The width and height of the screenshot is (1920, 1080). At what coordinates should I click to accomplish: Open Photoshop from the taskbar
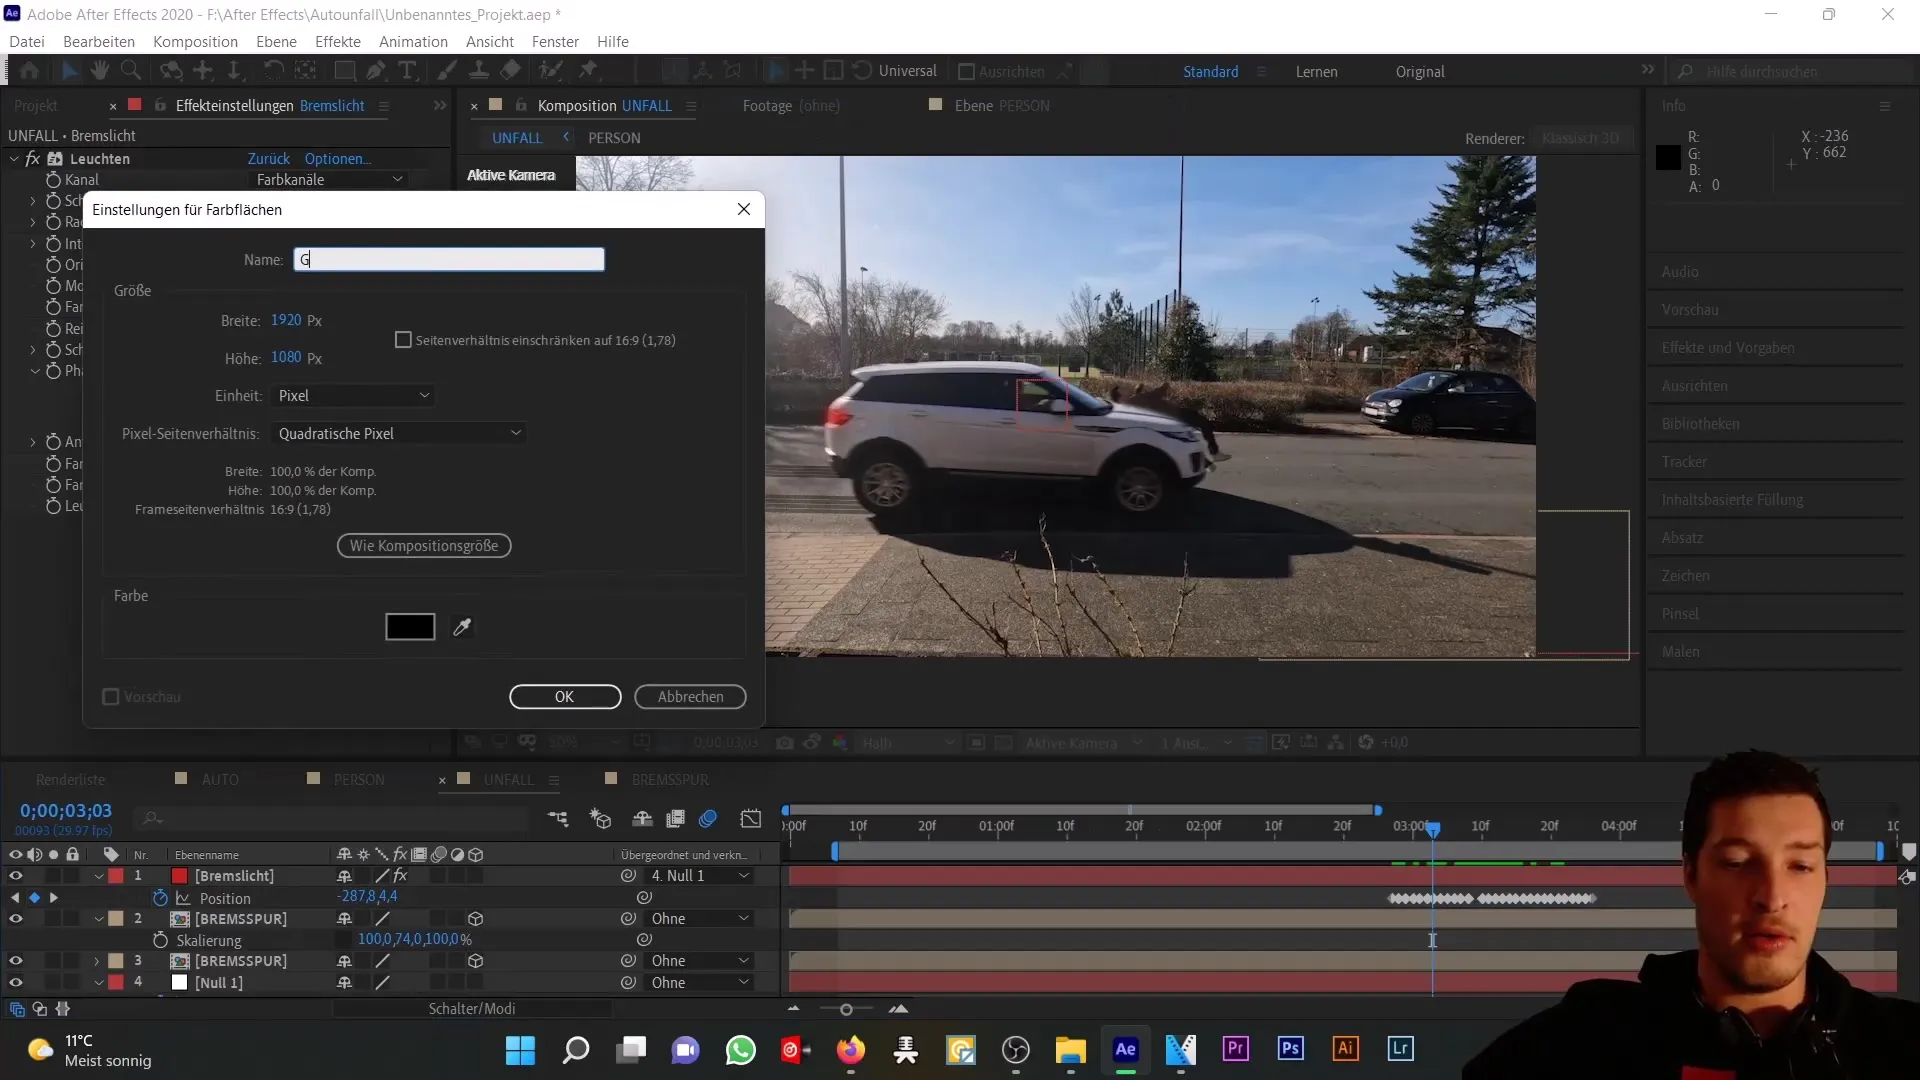pyautogui.click(x=1290, y=1049)
